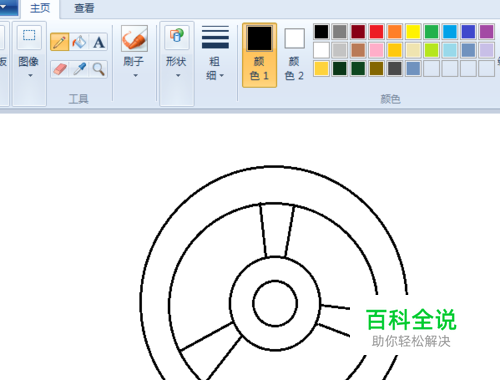Pick the orange color swatch

click(395, 32)
